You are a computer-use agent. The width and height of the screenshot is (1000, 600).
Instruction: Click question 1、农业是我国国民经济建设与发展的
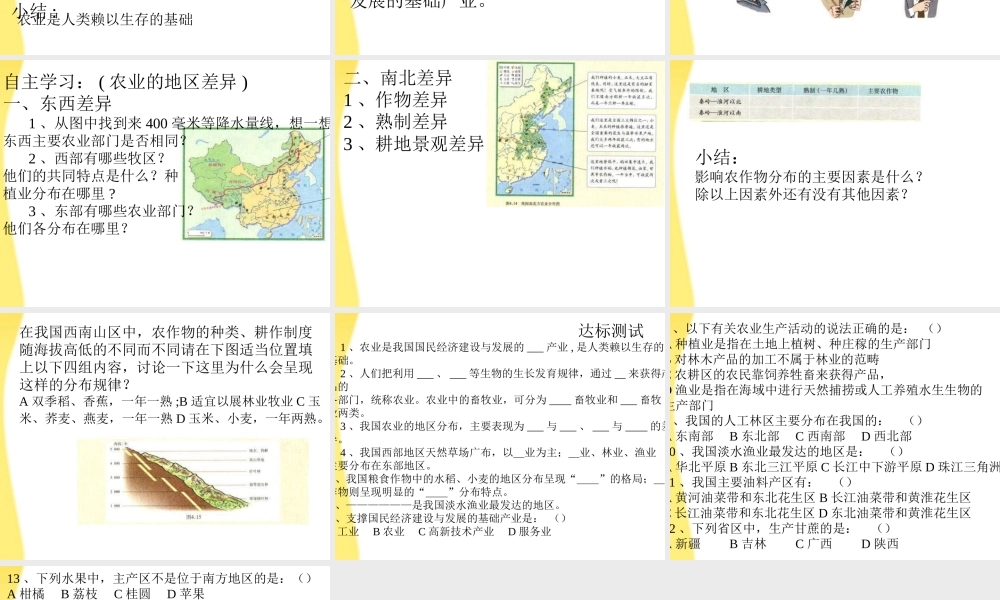point(501,353)
